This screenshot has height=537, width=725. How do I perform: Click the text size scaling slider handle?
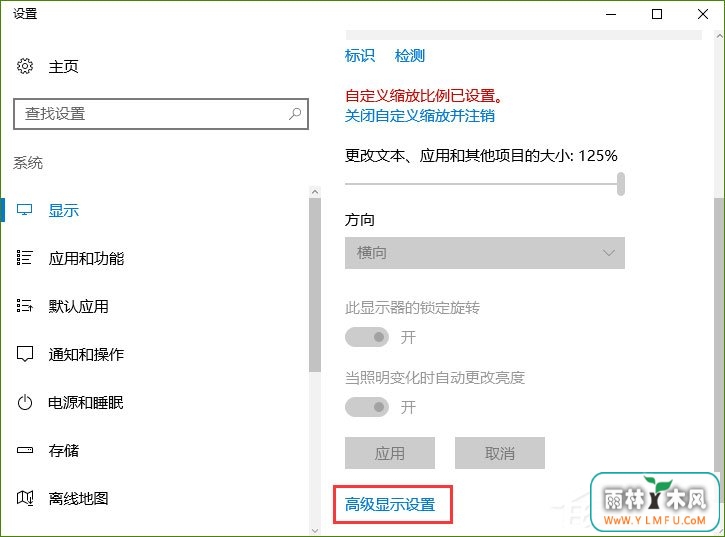[x=621, y=184]
